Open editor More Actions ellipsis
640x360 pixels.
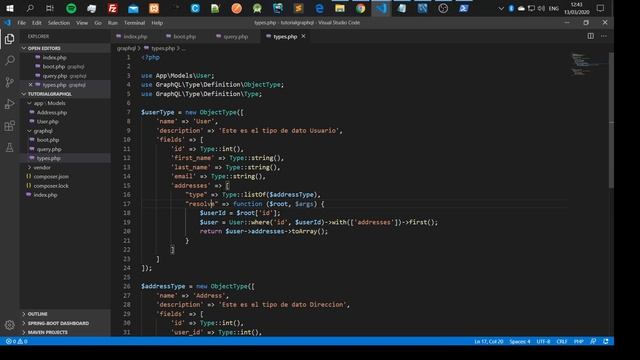tap(604, 36)
